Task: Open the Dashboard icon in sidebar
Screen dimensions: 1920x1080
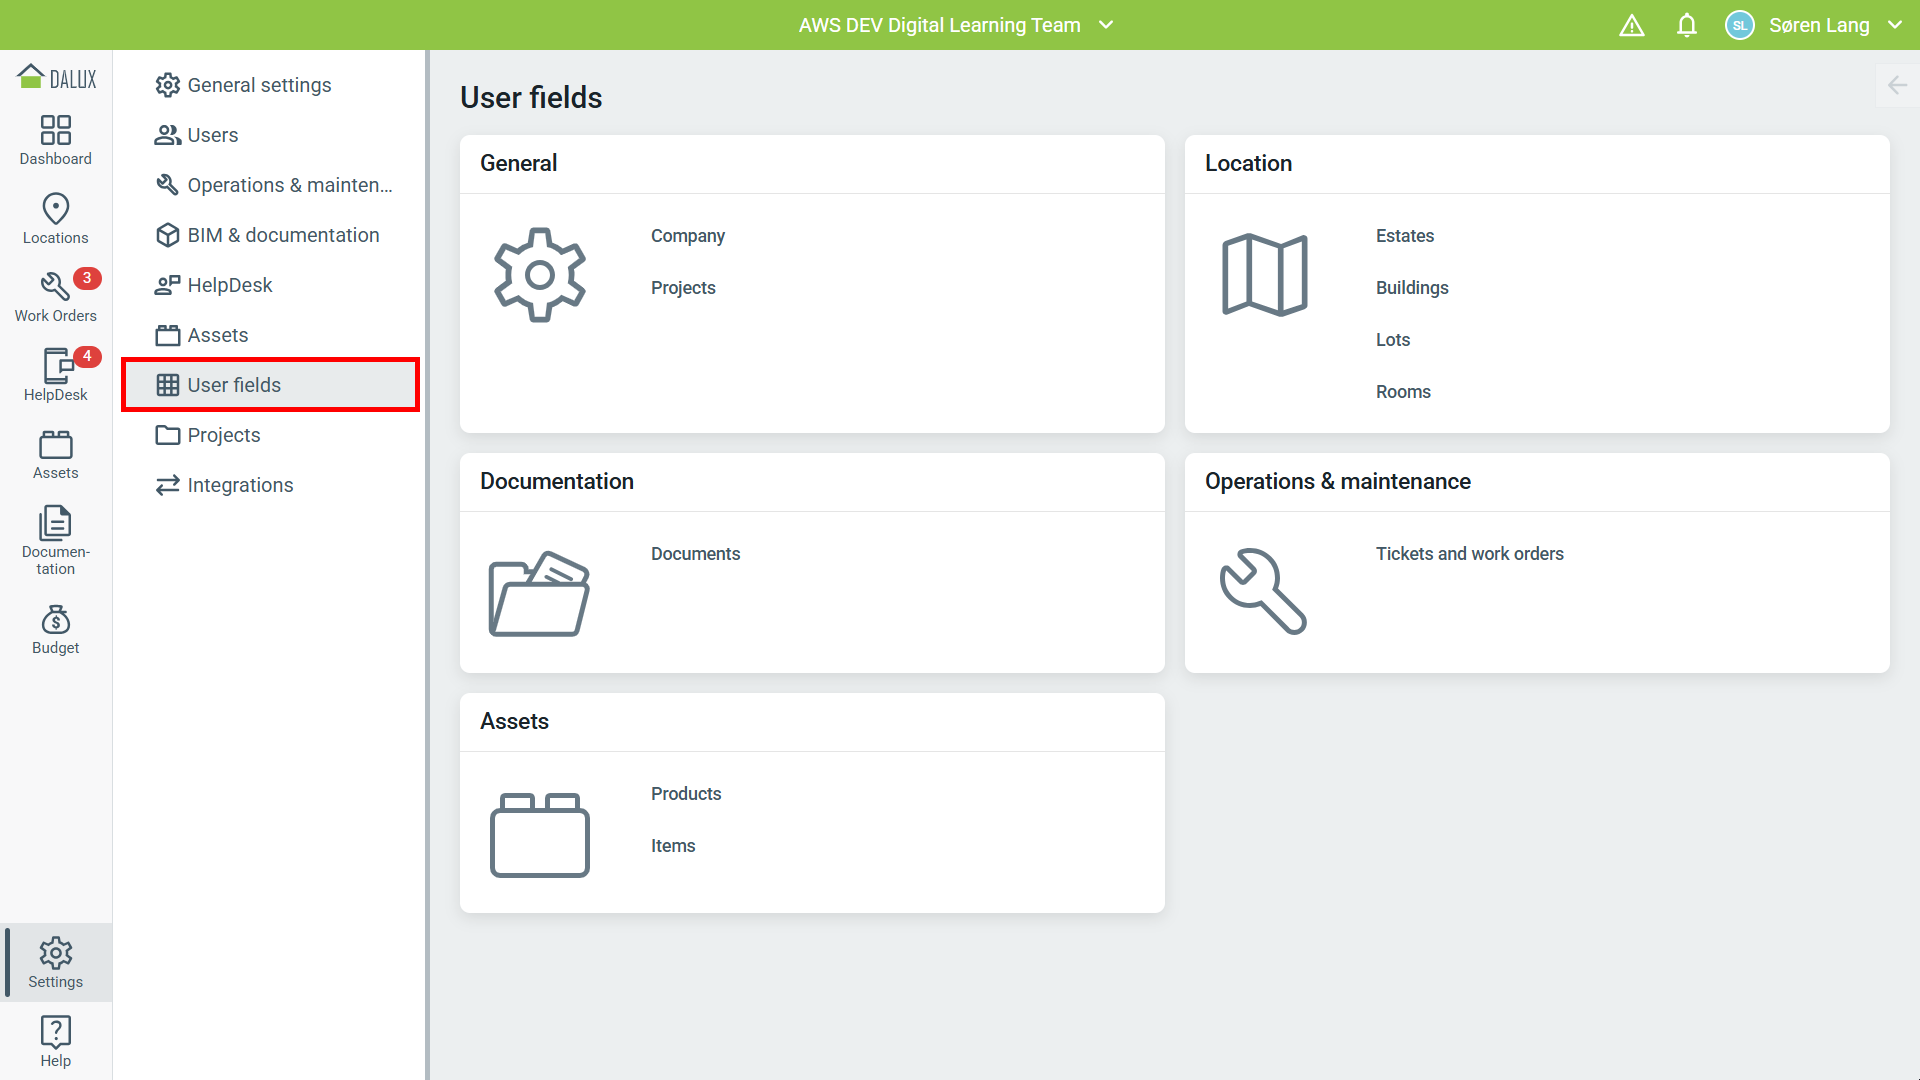Action: click(55, 140)
